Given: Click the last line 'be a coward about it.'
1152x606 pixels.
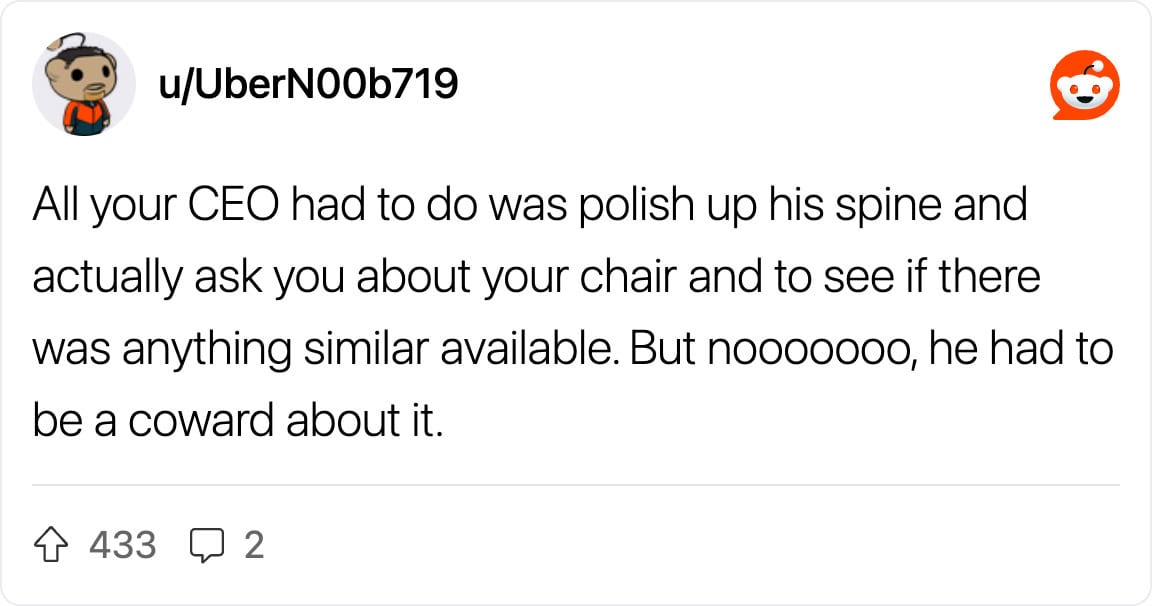Looking at the screenshot, I should point(238,421).
